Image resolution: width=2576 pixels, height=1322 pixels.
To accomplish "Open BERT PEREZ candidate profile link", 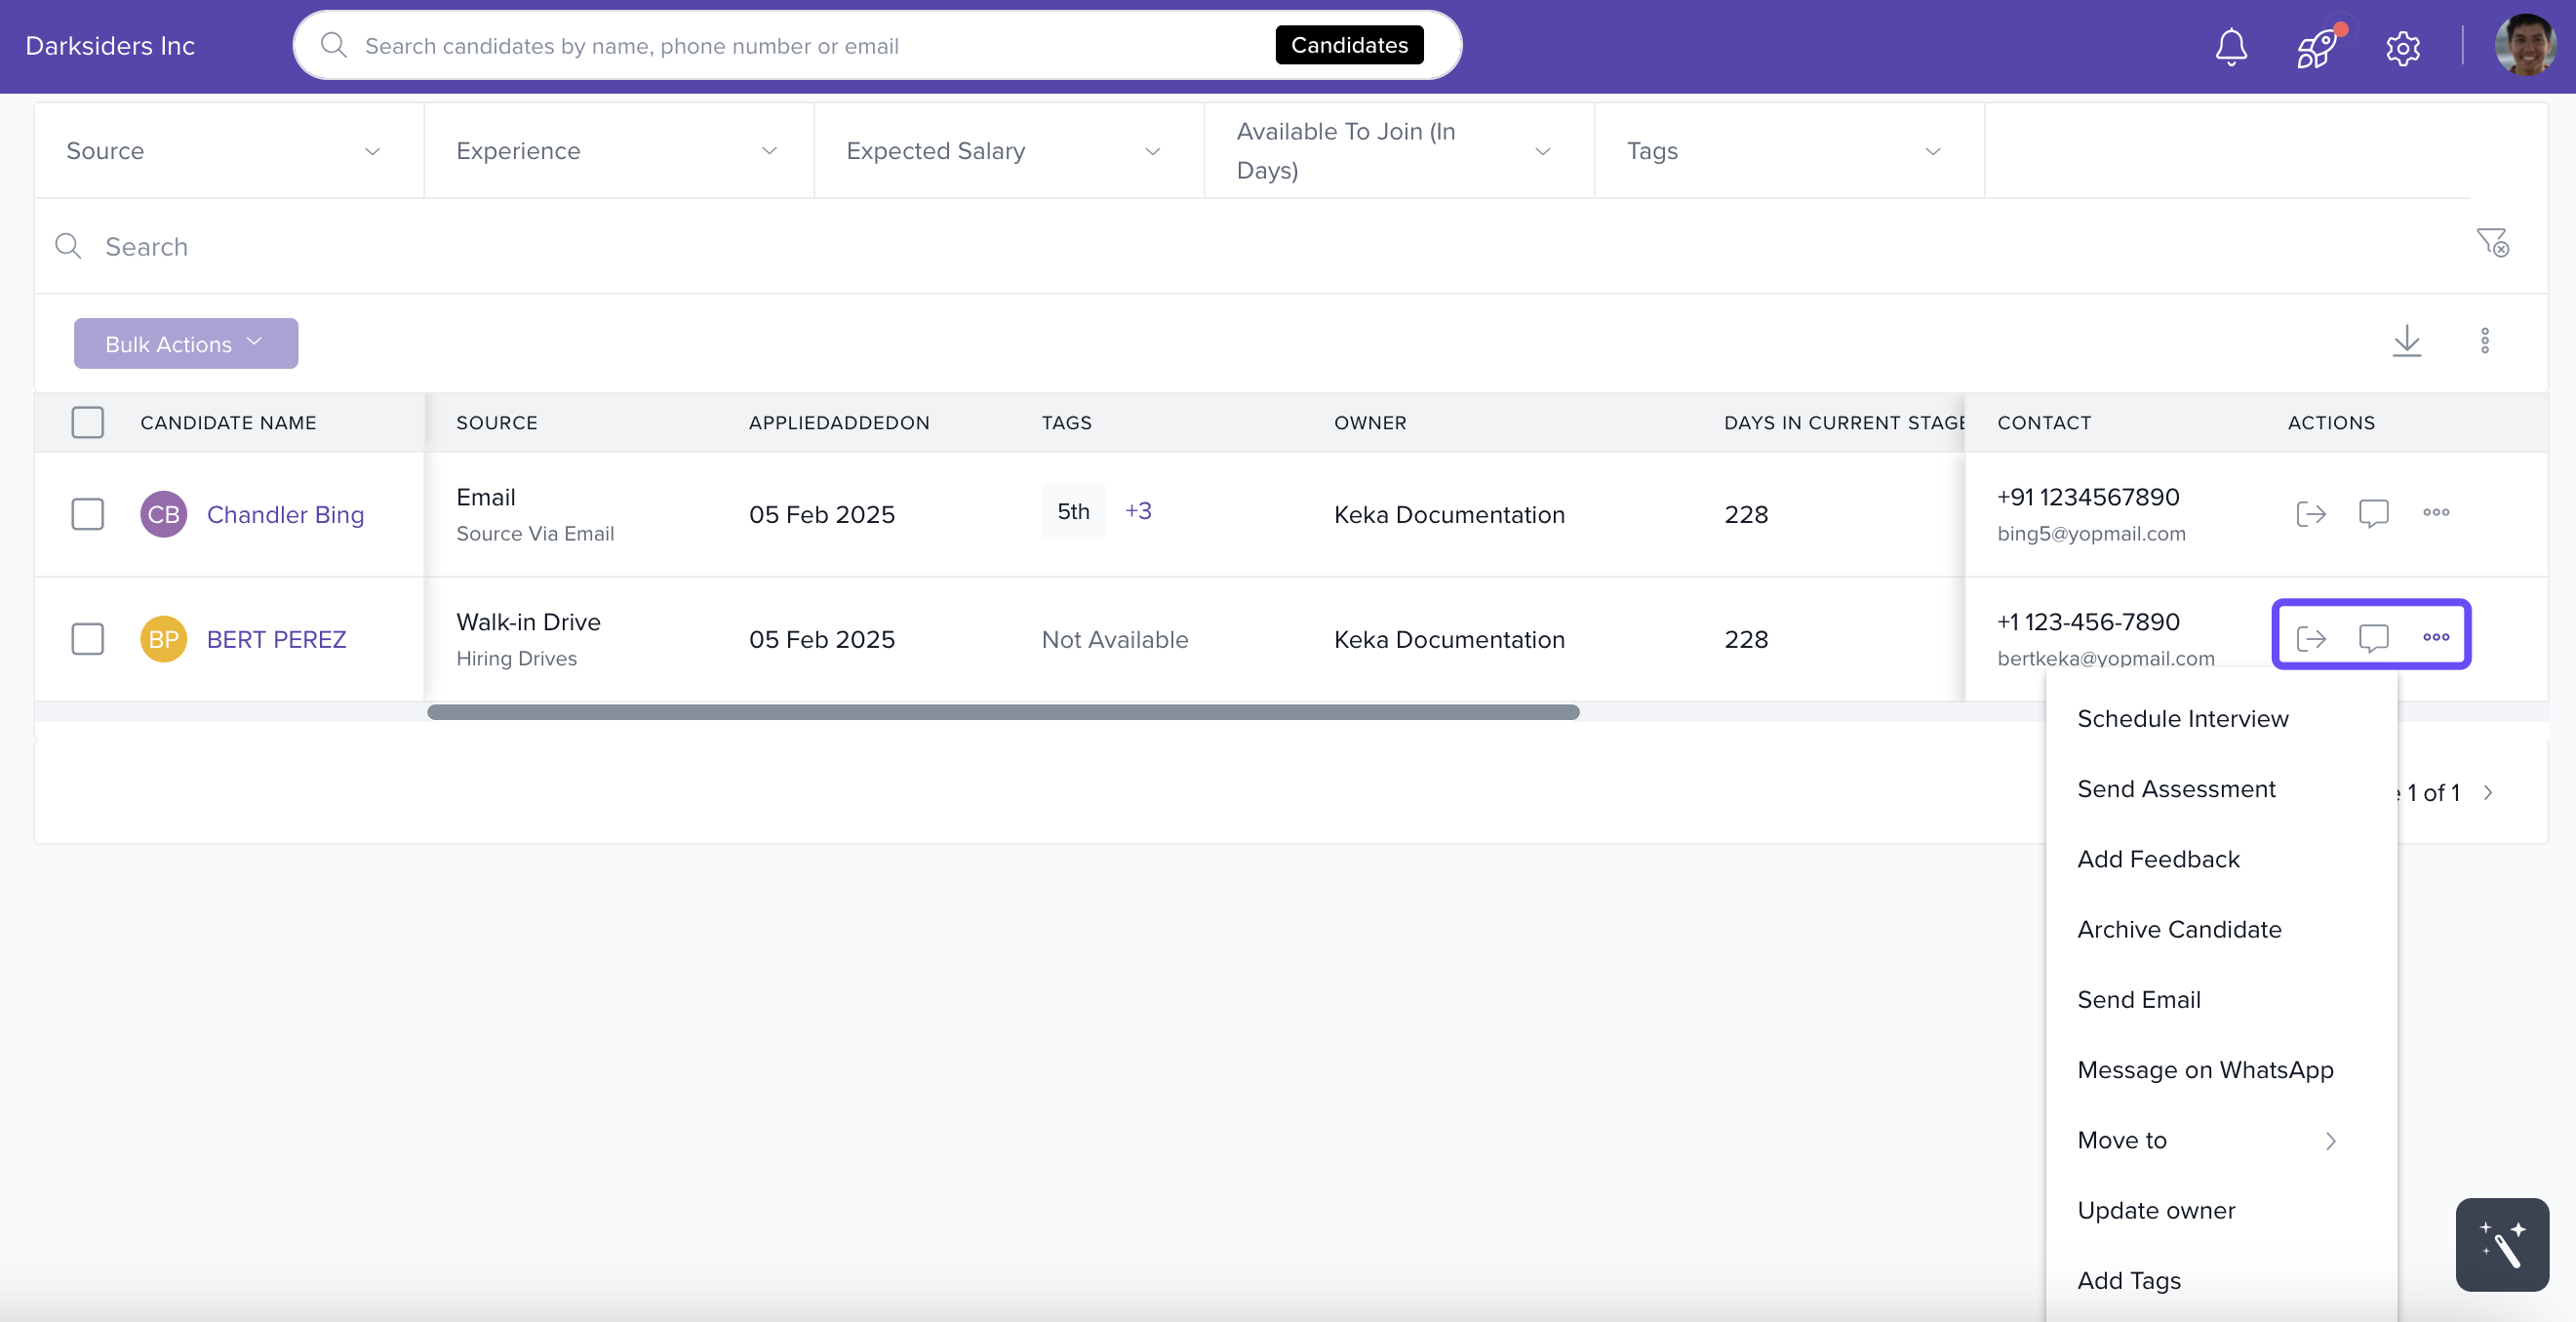I will (276, 639).
